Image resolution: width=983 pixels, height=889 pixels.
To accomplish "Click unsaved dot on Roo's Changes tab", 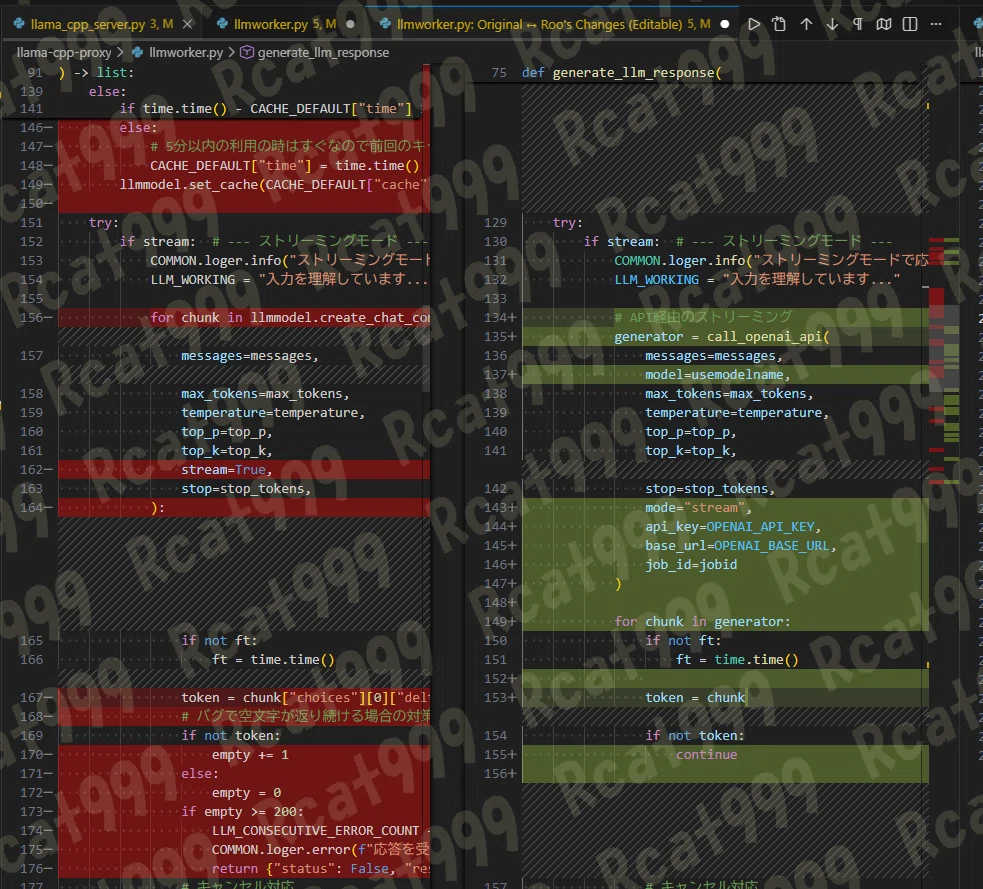I will 725,24.
